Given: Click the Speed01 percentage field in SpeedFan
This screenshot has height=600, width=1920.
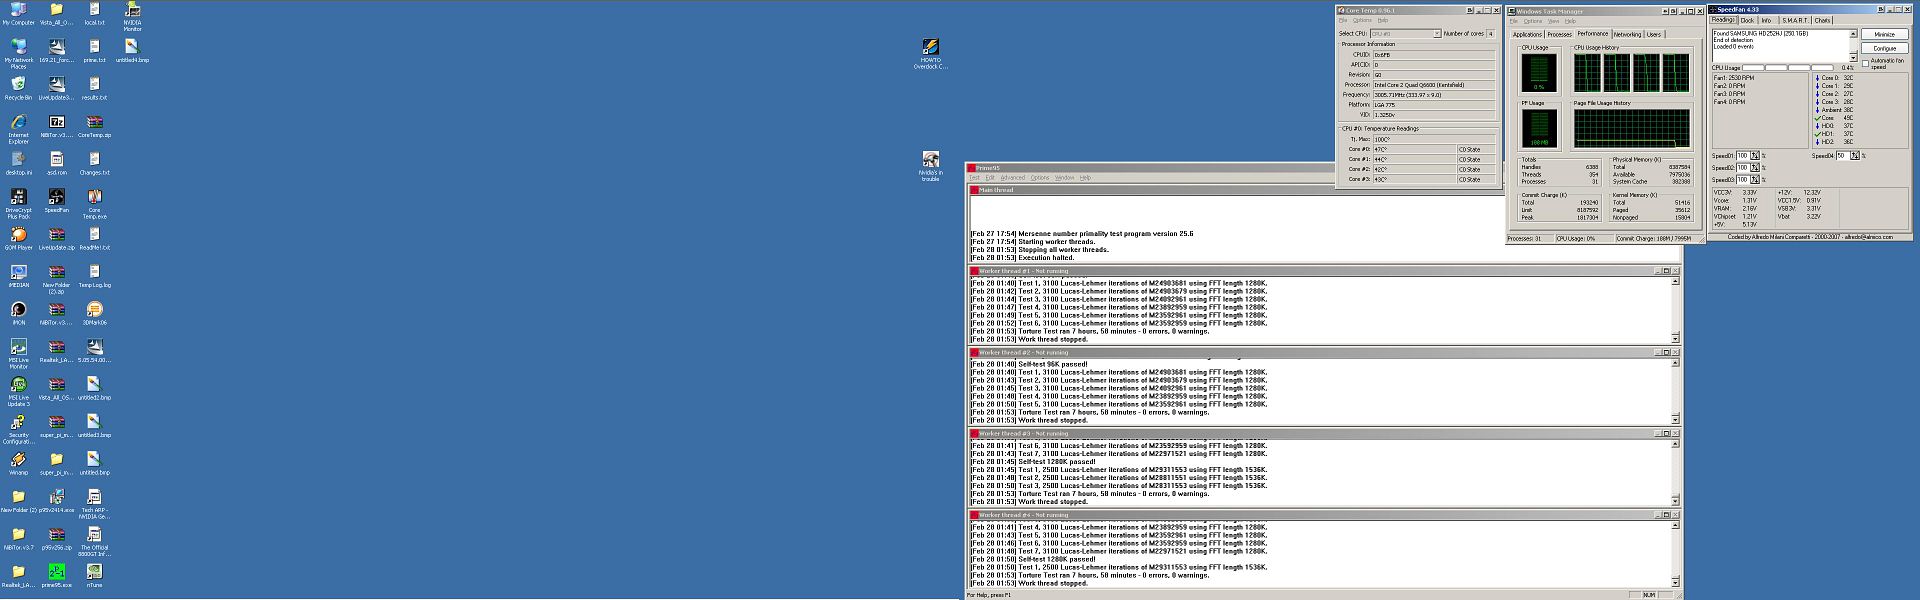Looking at the screenshot, I should coord(1742,156).
